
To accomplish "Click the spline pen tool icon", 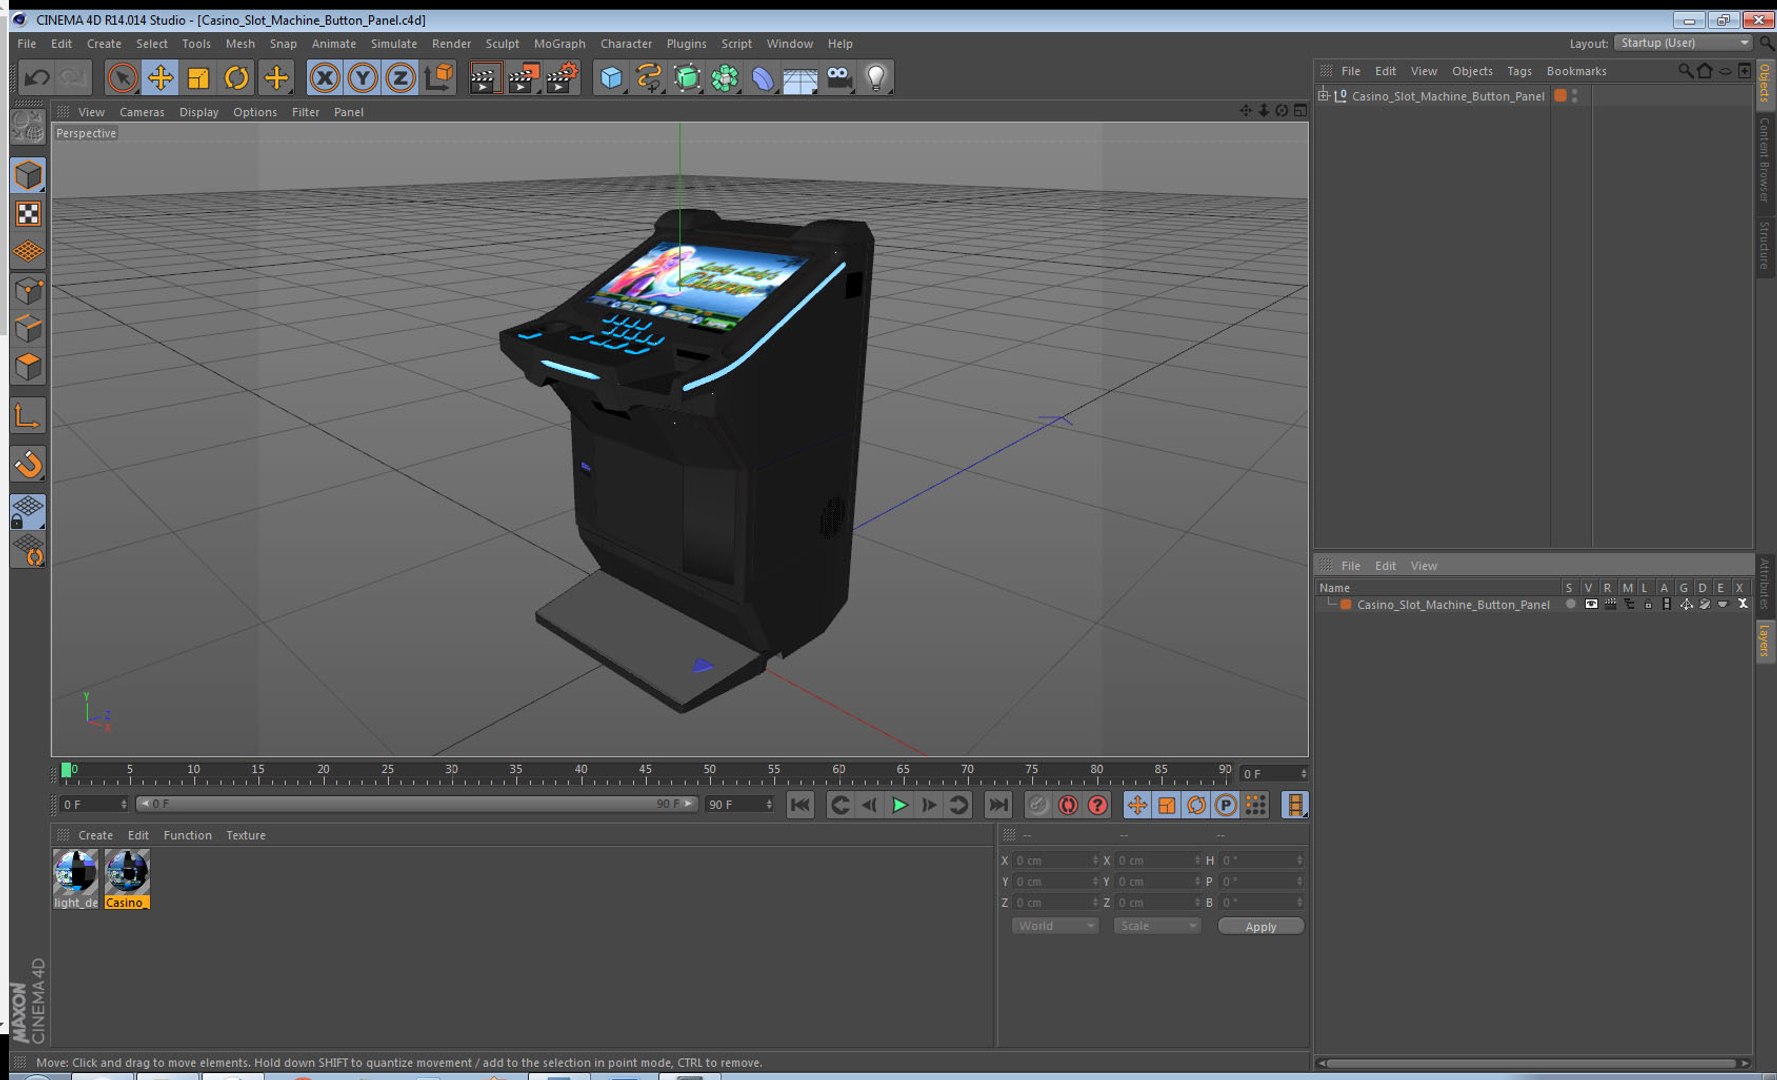I will [649, 77].
